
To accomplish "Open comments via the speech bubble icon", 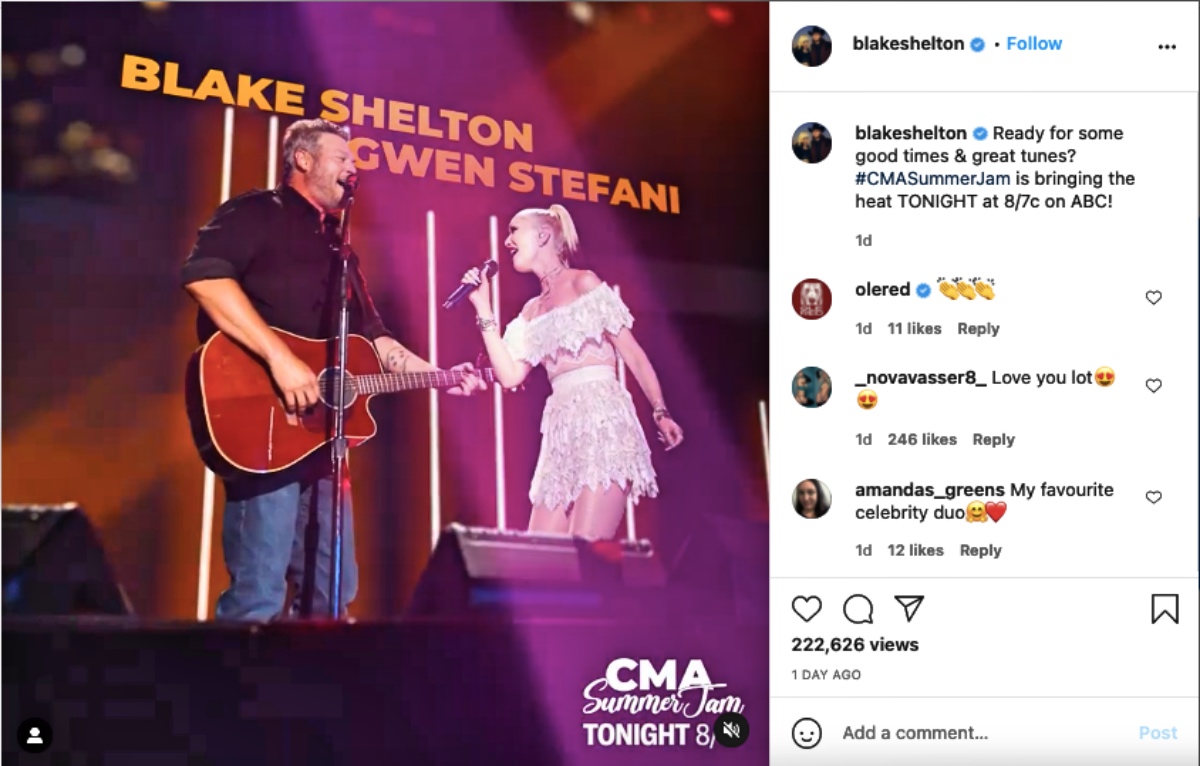I will coord(858,609).
